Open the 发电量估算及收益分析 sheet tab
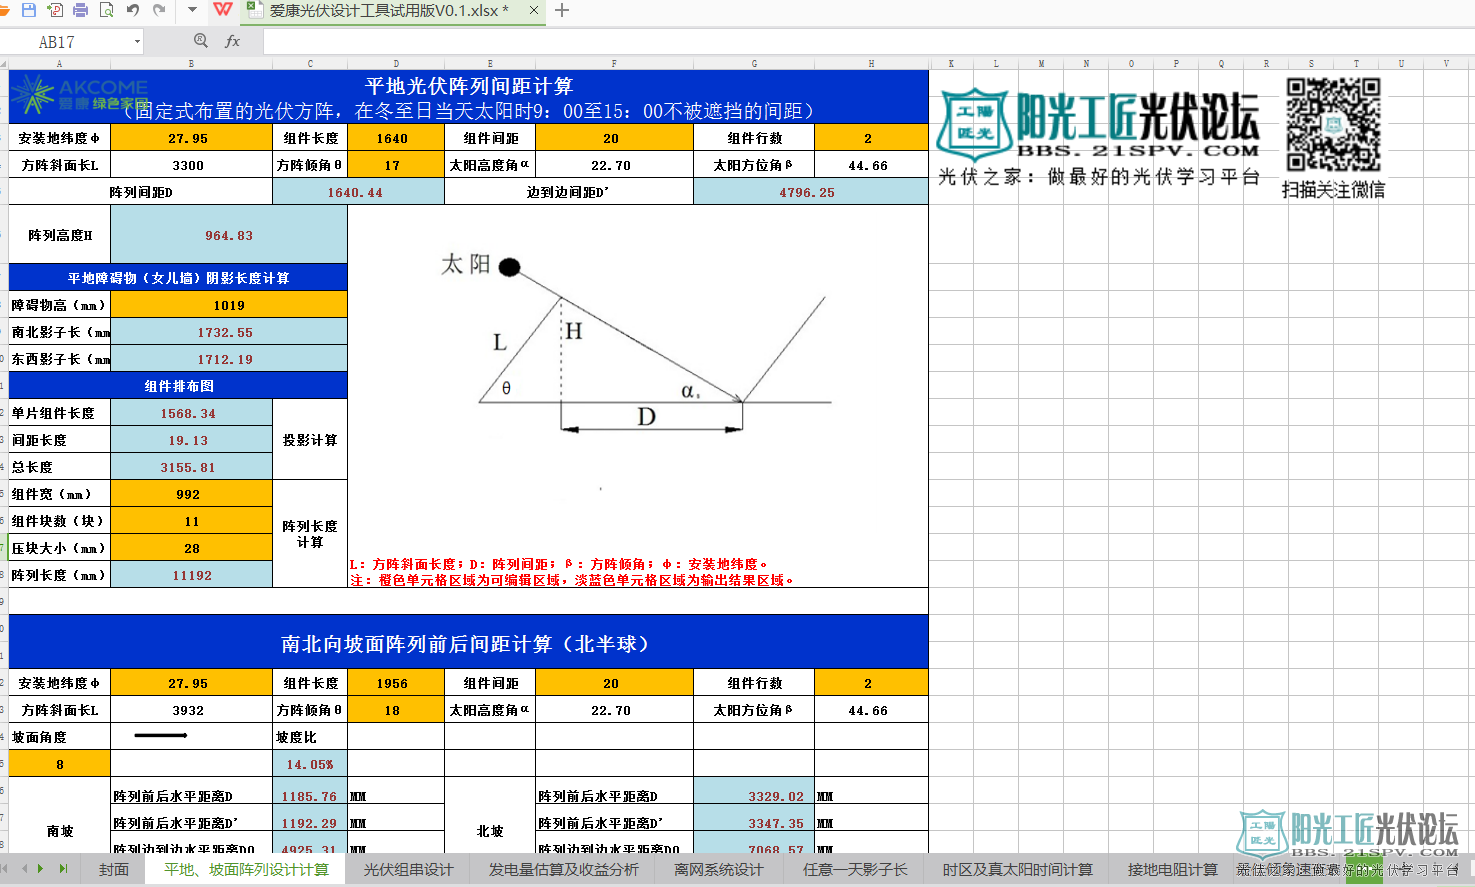The height and width of the screenshot is (887, 1475). click(x=563, y=870)
